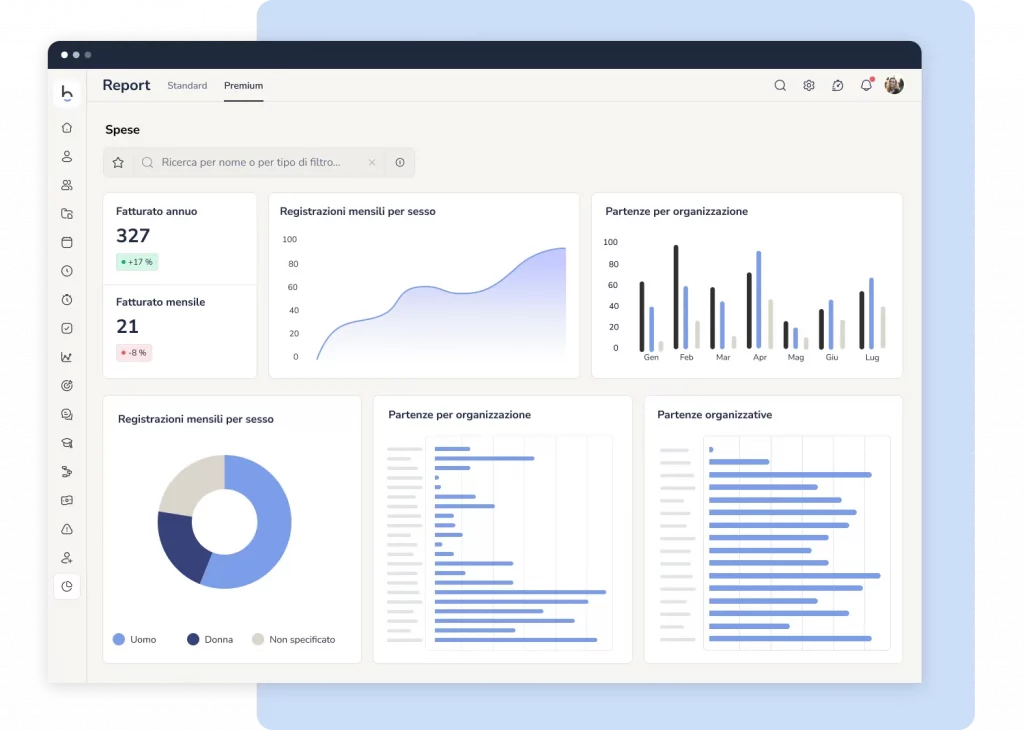The height and width of the screenshot is (730, 1024).
Task: Click the Uomo legend color dot
Action: 119,639
